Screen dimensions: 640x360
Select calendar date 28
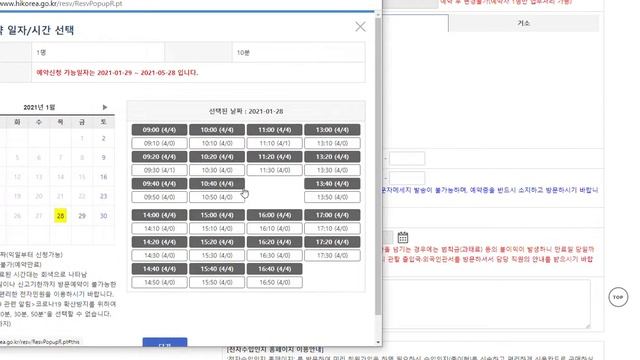60,216
